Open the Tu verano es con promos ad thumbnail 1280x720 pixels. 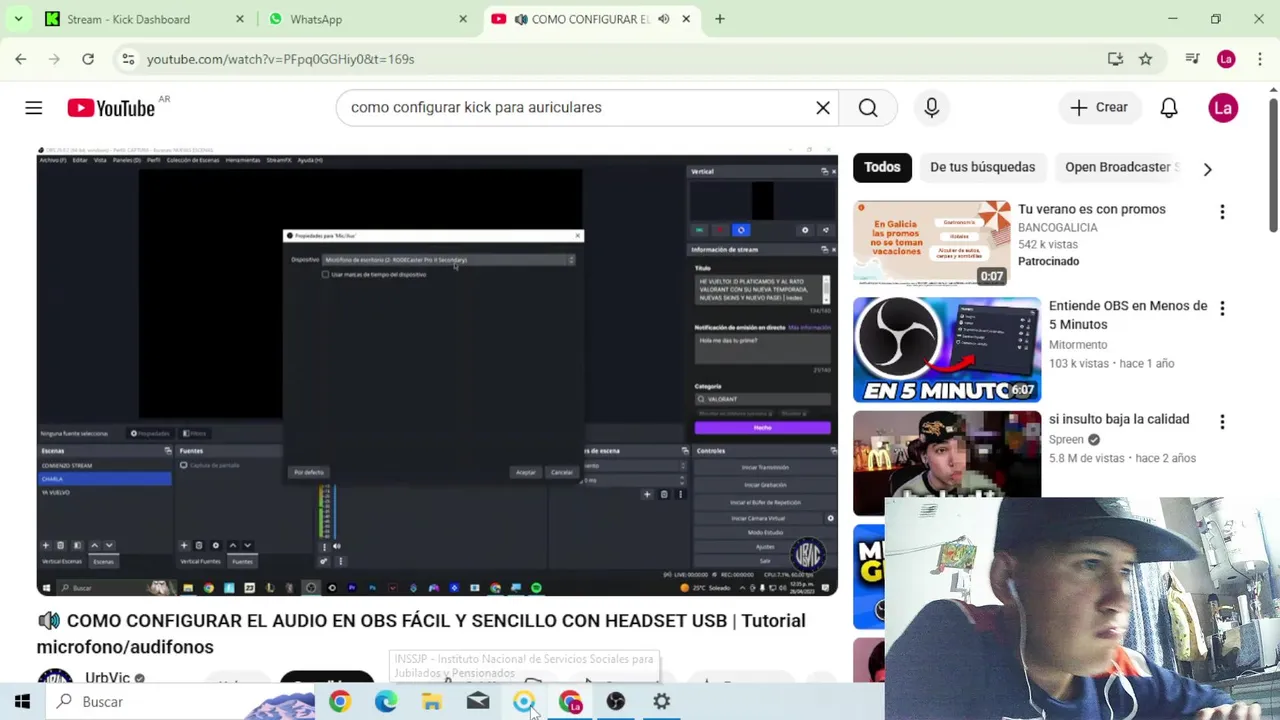pos(932,243)
